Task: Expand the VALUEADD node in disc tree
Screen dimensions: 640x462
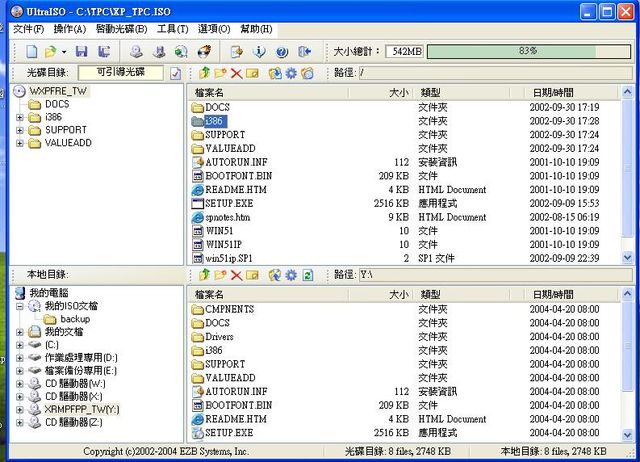Action: (20, 143)
